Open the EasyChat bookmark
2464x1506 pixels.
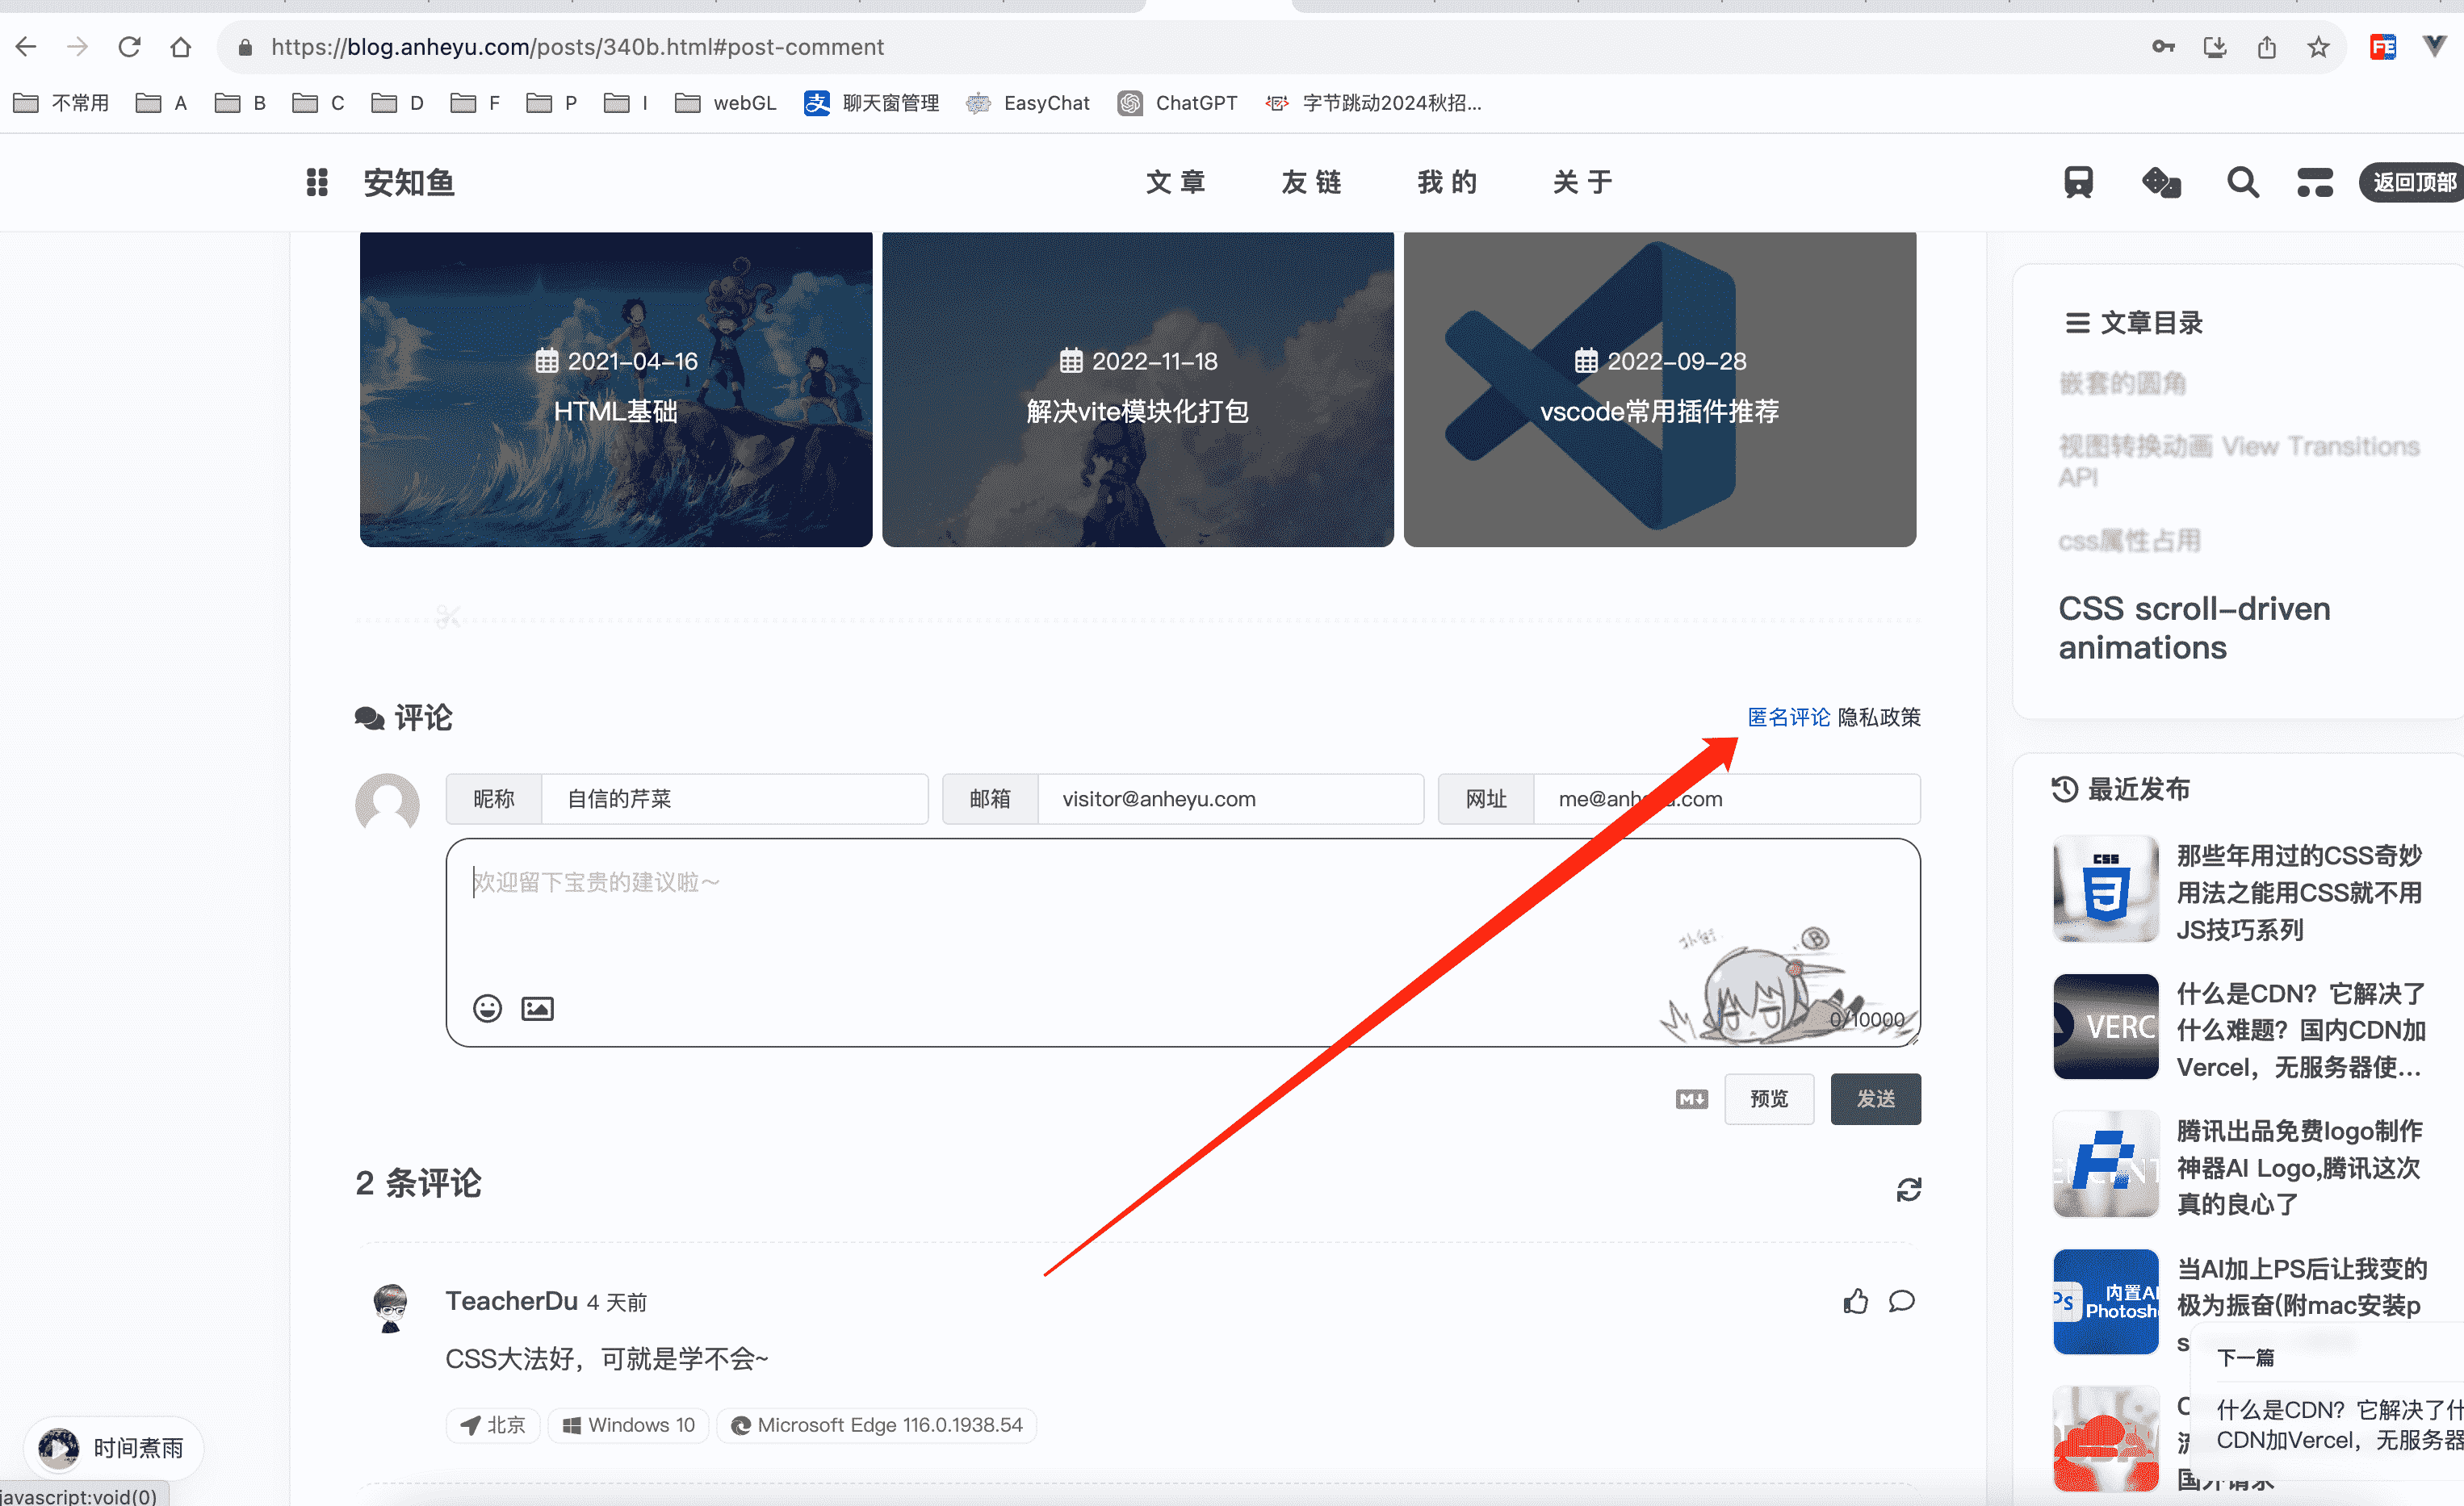coord(1027,102)
